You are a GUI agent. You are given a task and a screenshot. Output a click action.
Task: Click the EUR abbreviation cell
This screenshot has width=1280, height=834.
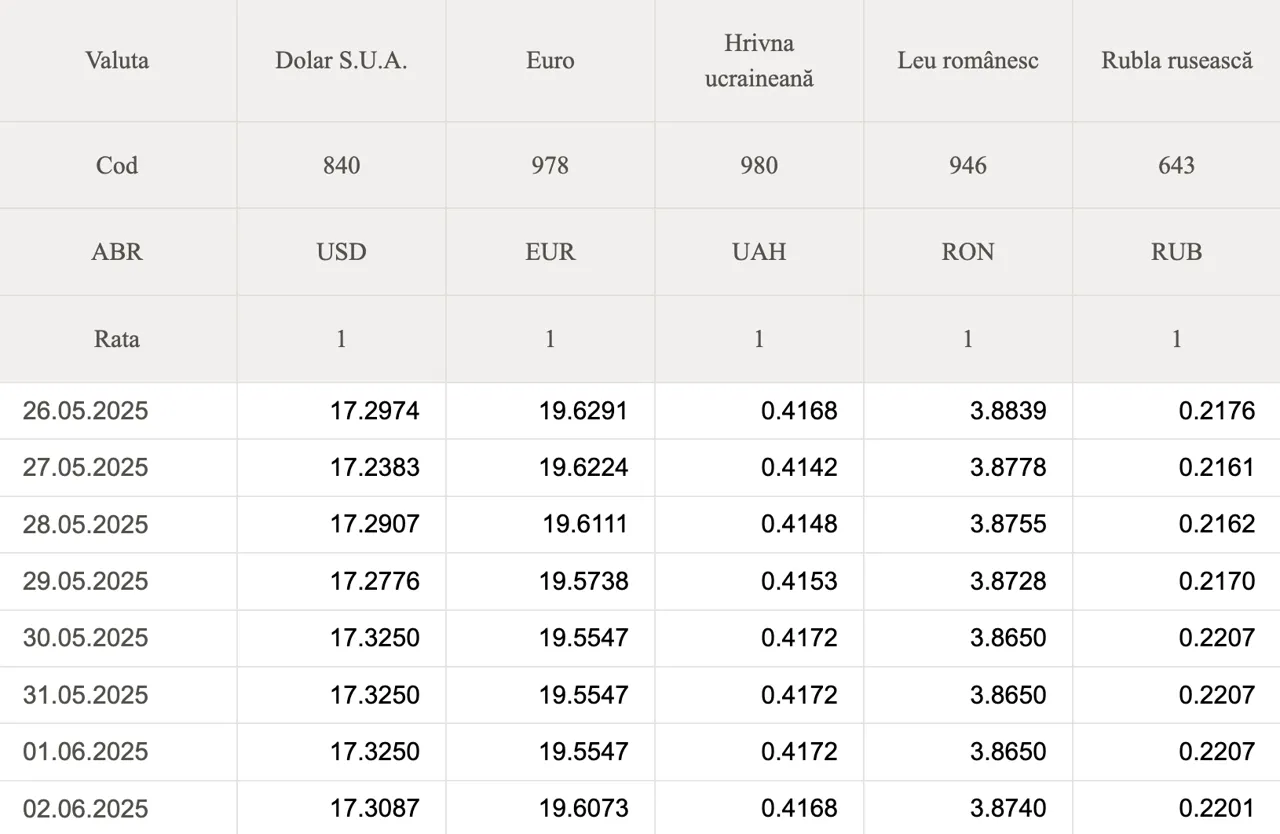[x=550, y=252]
